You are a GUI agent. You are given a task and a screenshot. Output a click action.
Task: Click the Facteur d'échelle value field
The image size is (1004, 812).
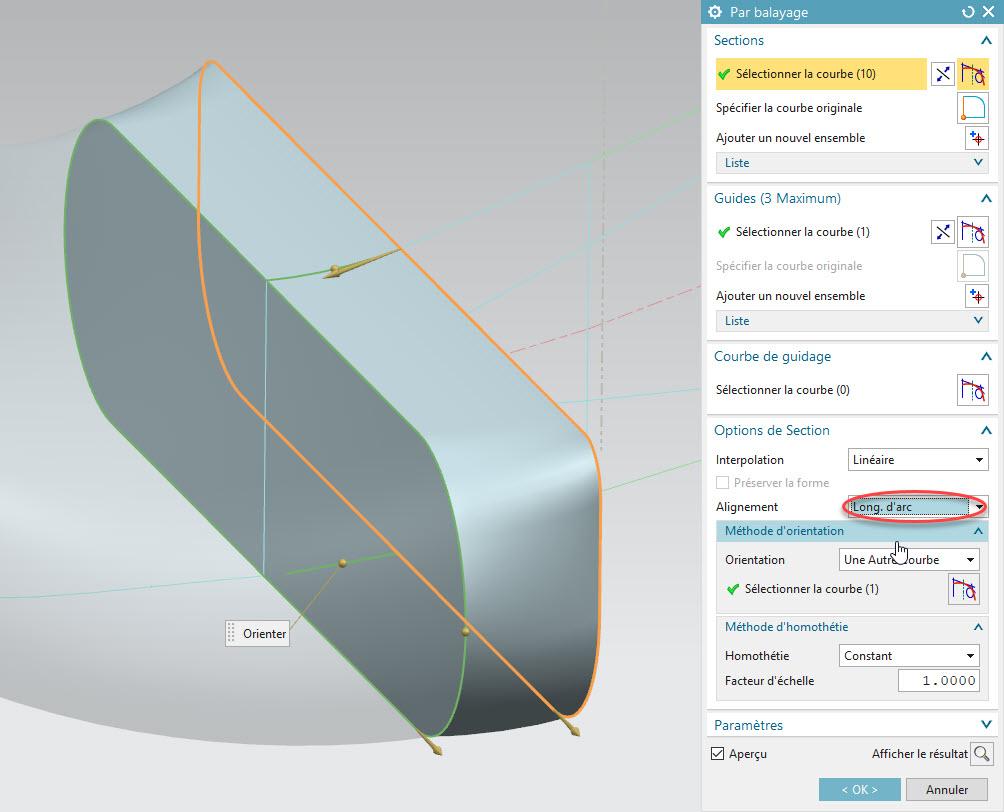[x=937, y=681]
